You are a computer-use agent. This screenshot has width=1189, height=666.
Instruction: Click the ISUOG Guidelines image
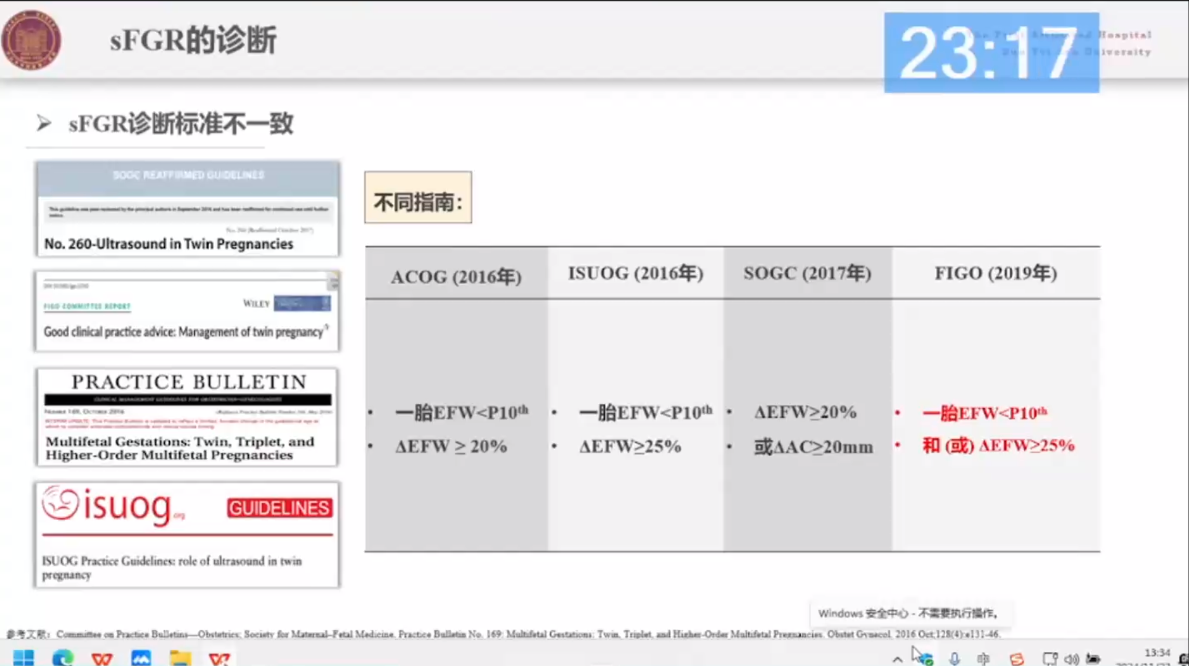click(187, 534)
